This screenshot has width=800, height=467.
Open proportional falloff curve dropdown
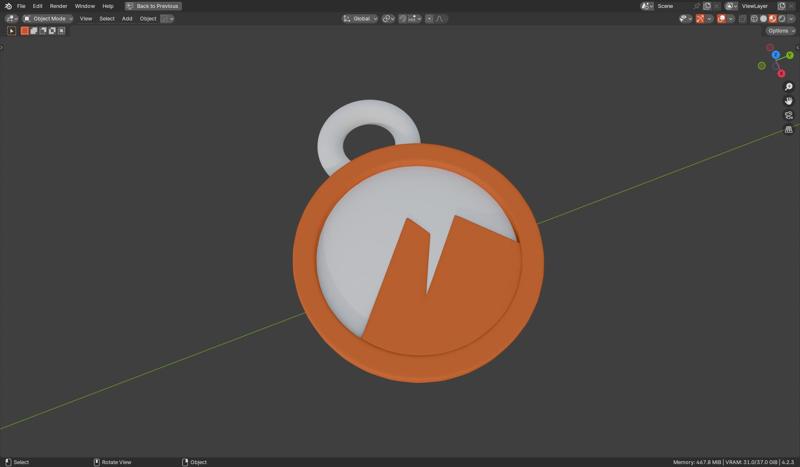[x=441, y=18]
